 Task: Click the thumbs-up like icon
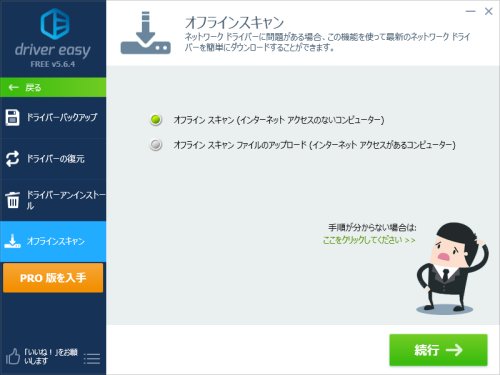pos(13,356)
